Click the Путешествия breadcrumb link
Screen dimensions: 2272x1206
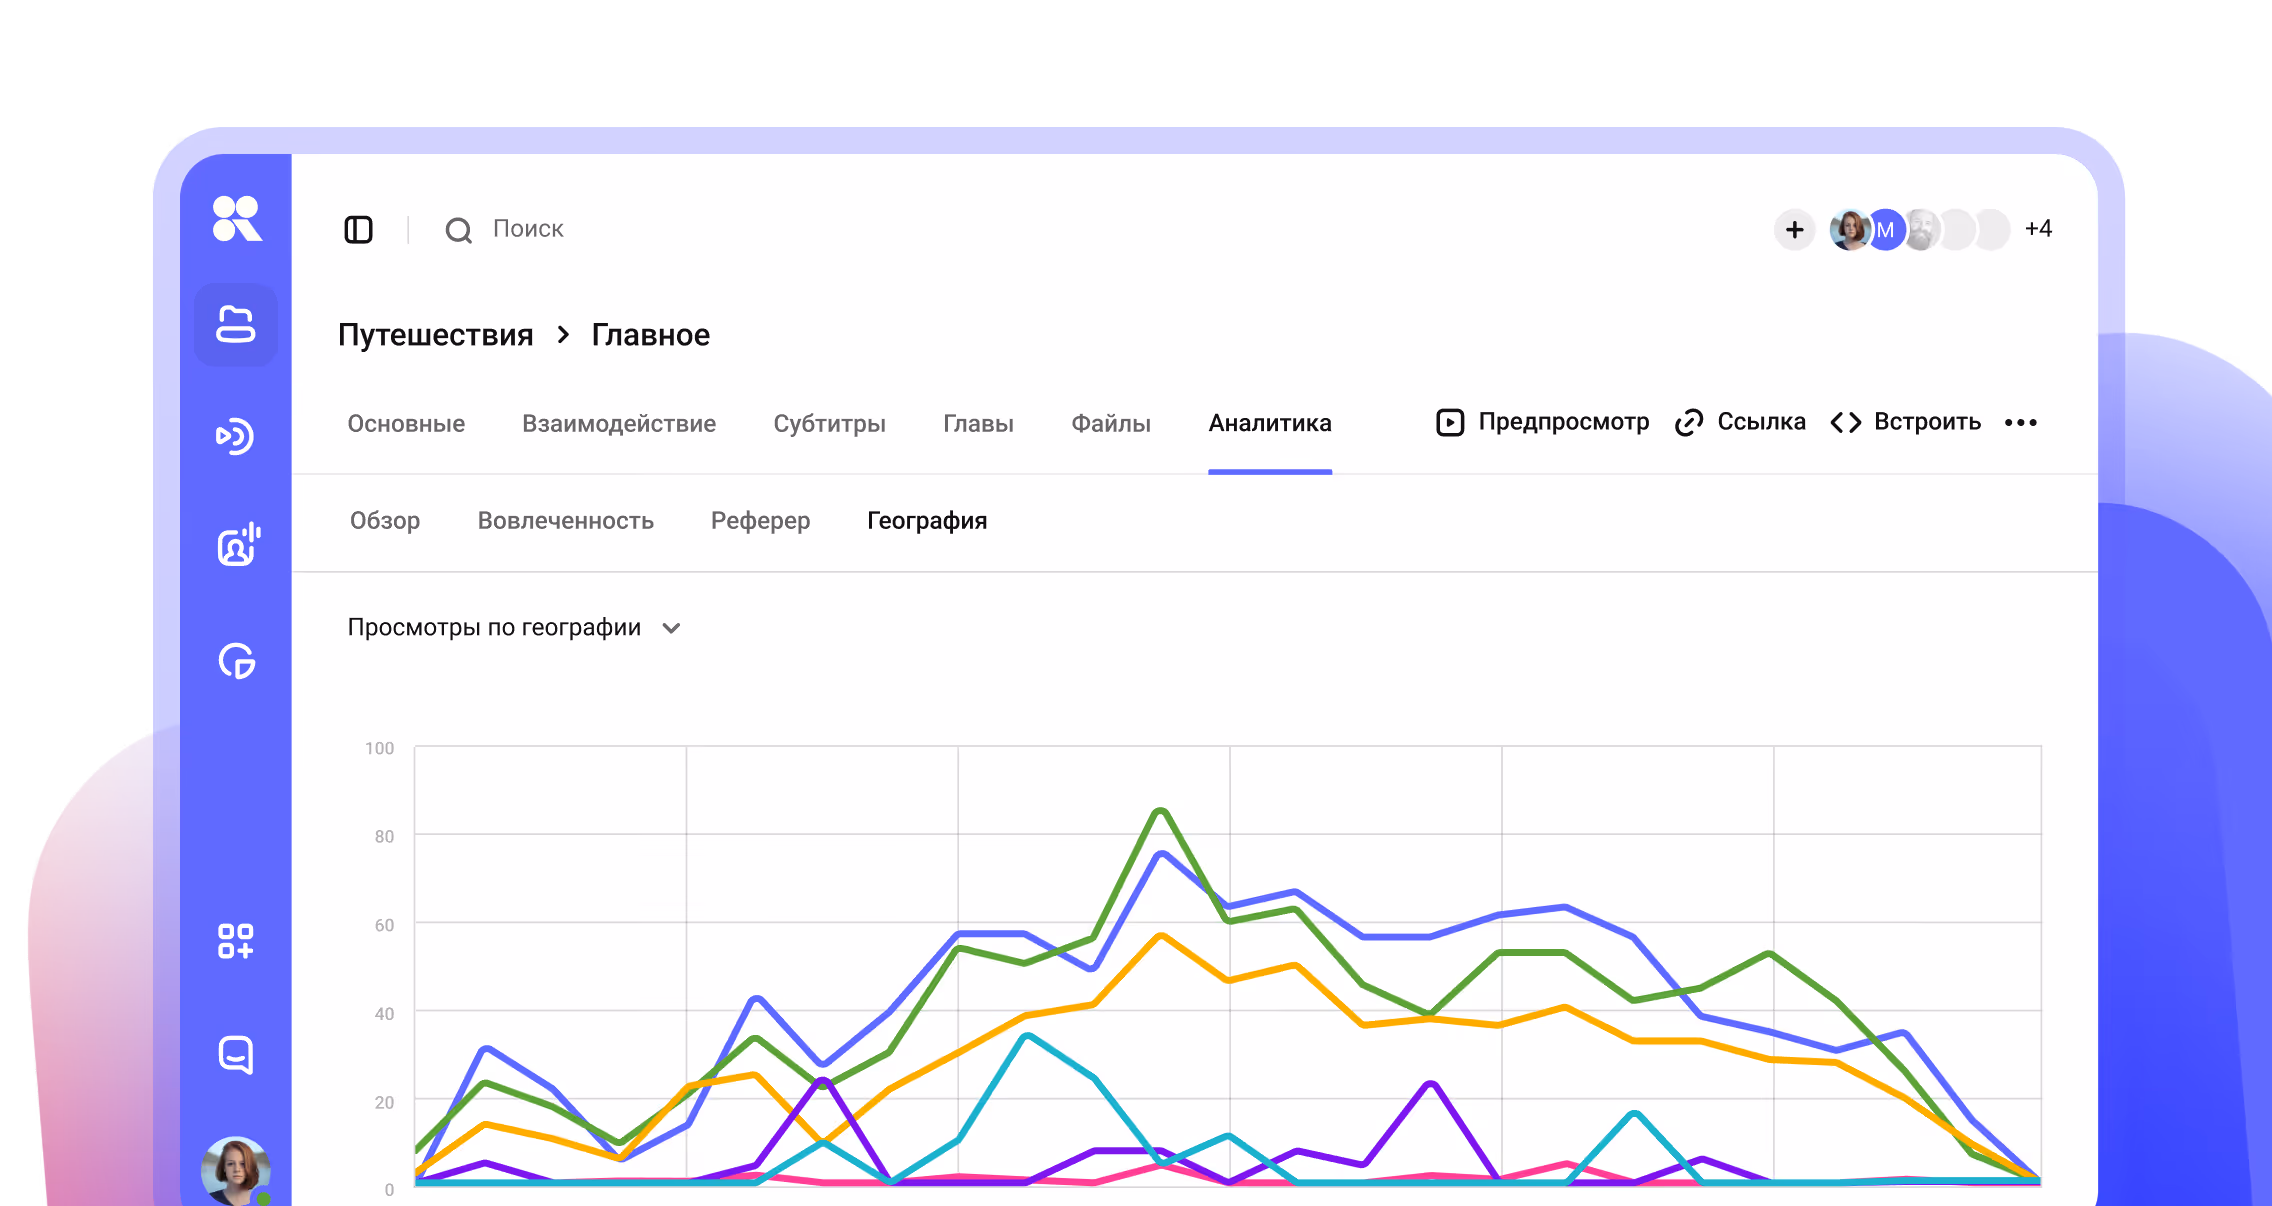[435, 335]
